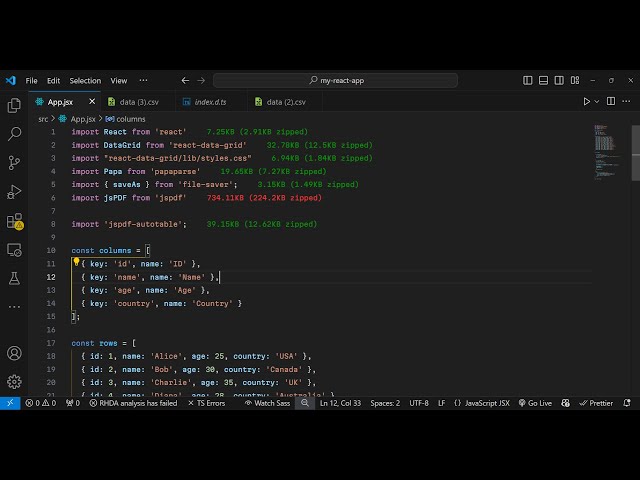The height and width of the screenshot is (480, 640).
Task: Open the Extensions view
Action: 14,221
